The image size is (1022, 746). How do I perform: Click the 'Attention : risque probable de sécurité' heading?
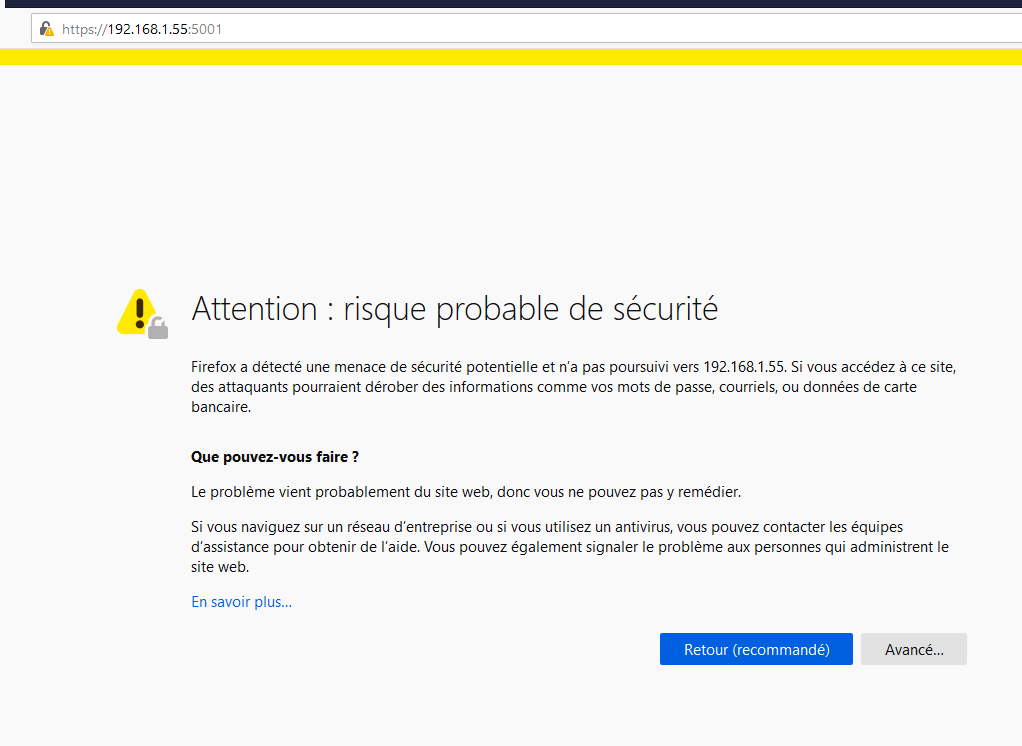click(x=454, y=309)
